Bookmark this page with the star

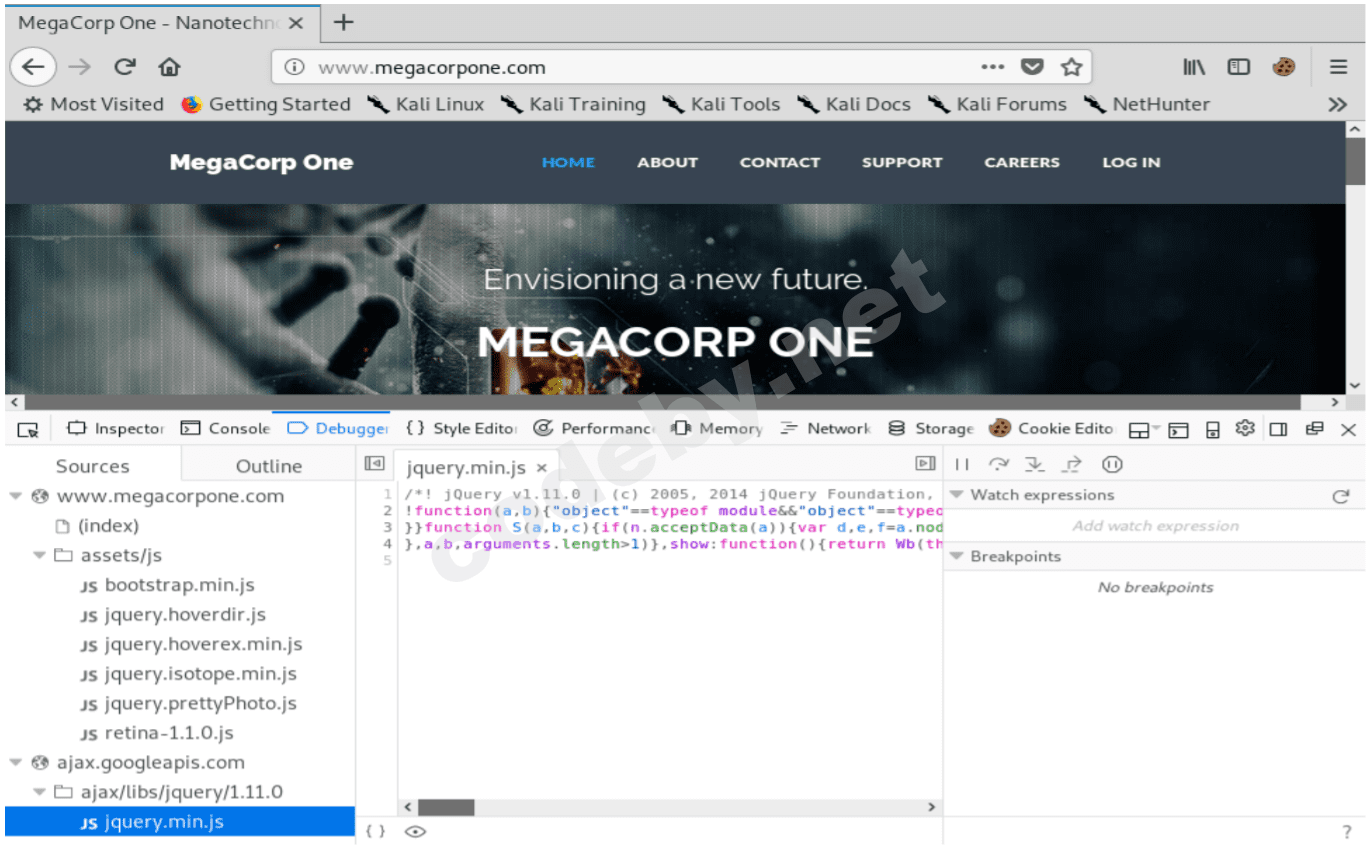[1072, 67]
